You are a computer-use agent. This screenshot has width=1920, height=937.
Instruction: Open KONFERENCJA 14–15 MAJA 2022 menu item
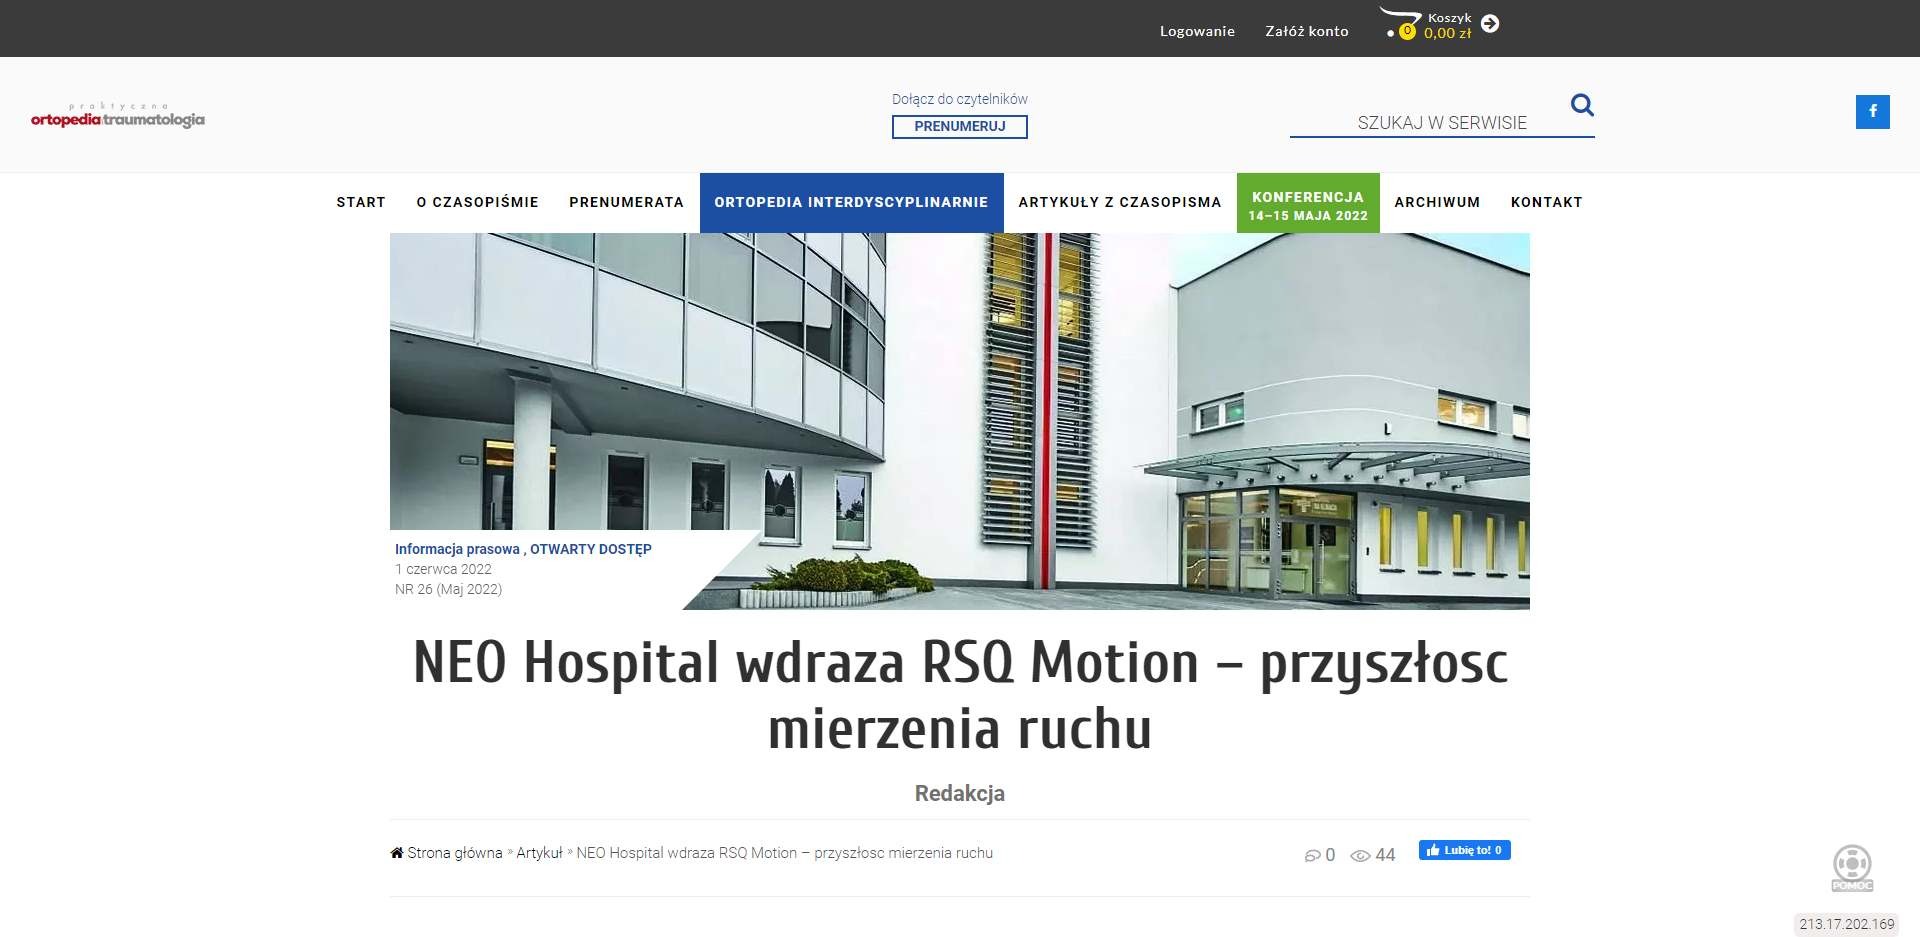[x=1308, y=203]
